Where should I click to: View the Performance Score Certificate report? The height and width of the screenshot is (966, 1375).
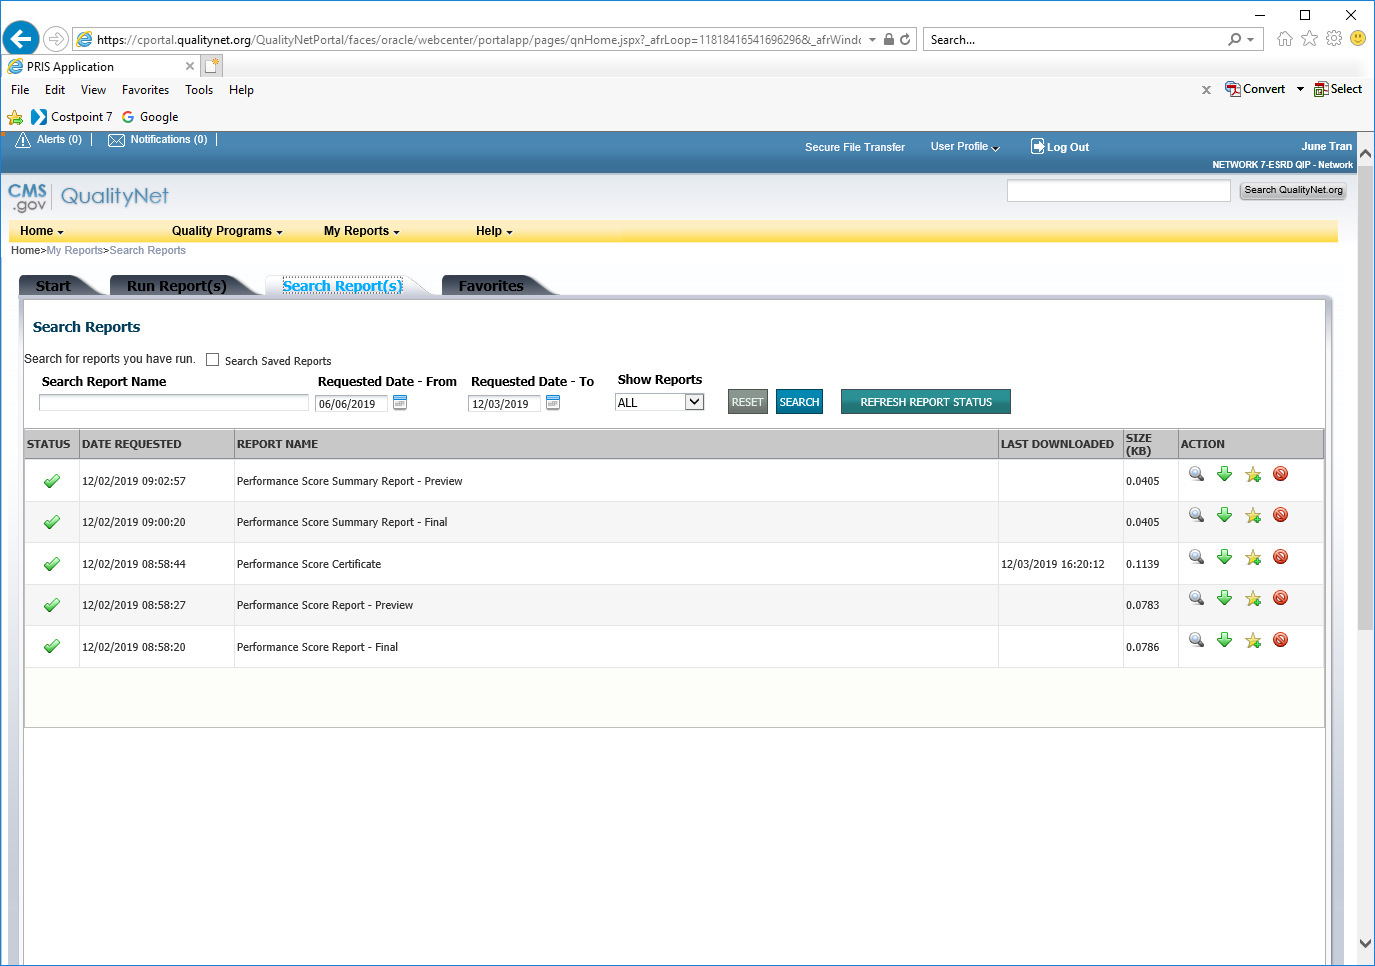click(1196, 557)
